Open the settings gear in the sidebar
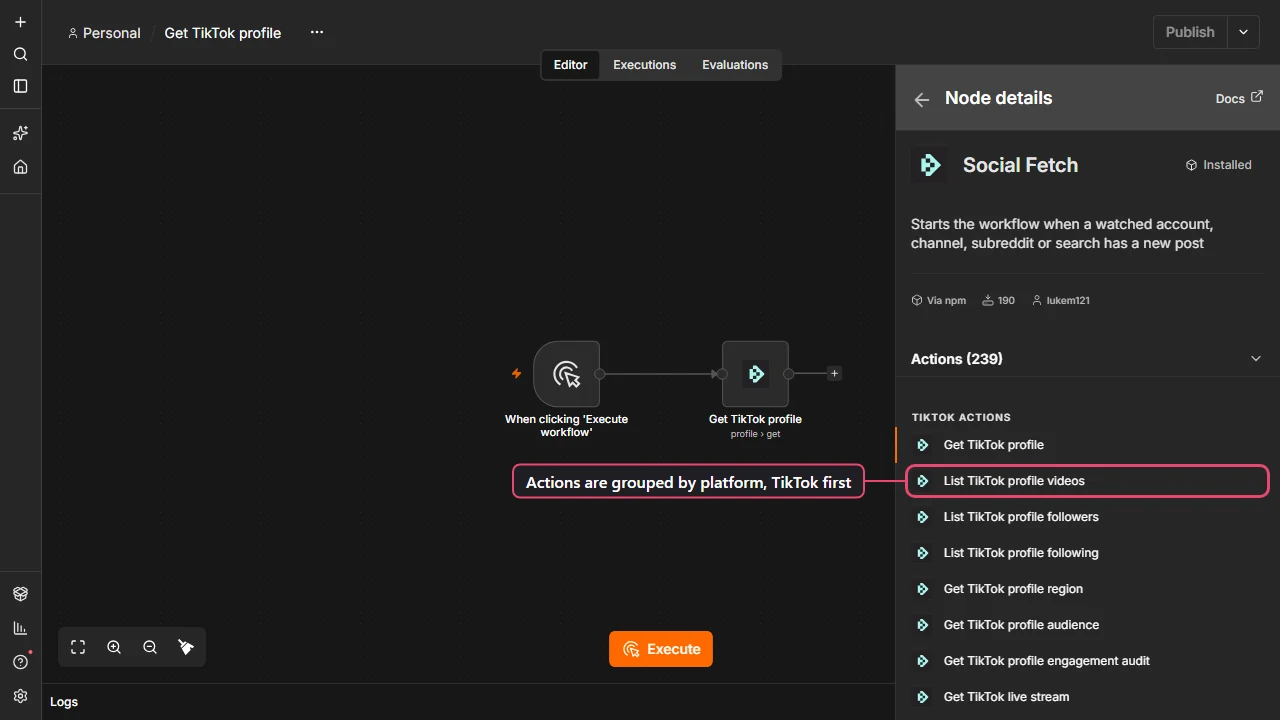 click(20, 696)
